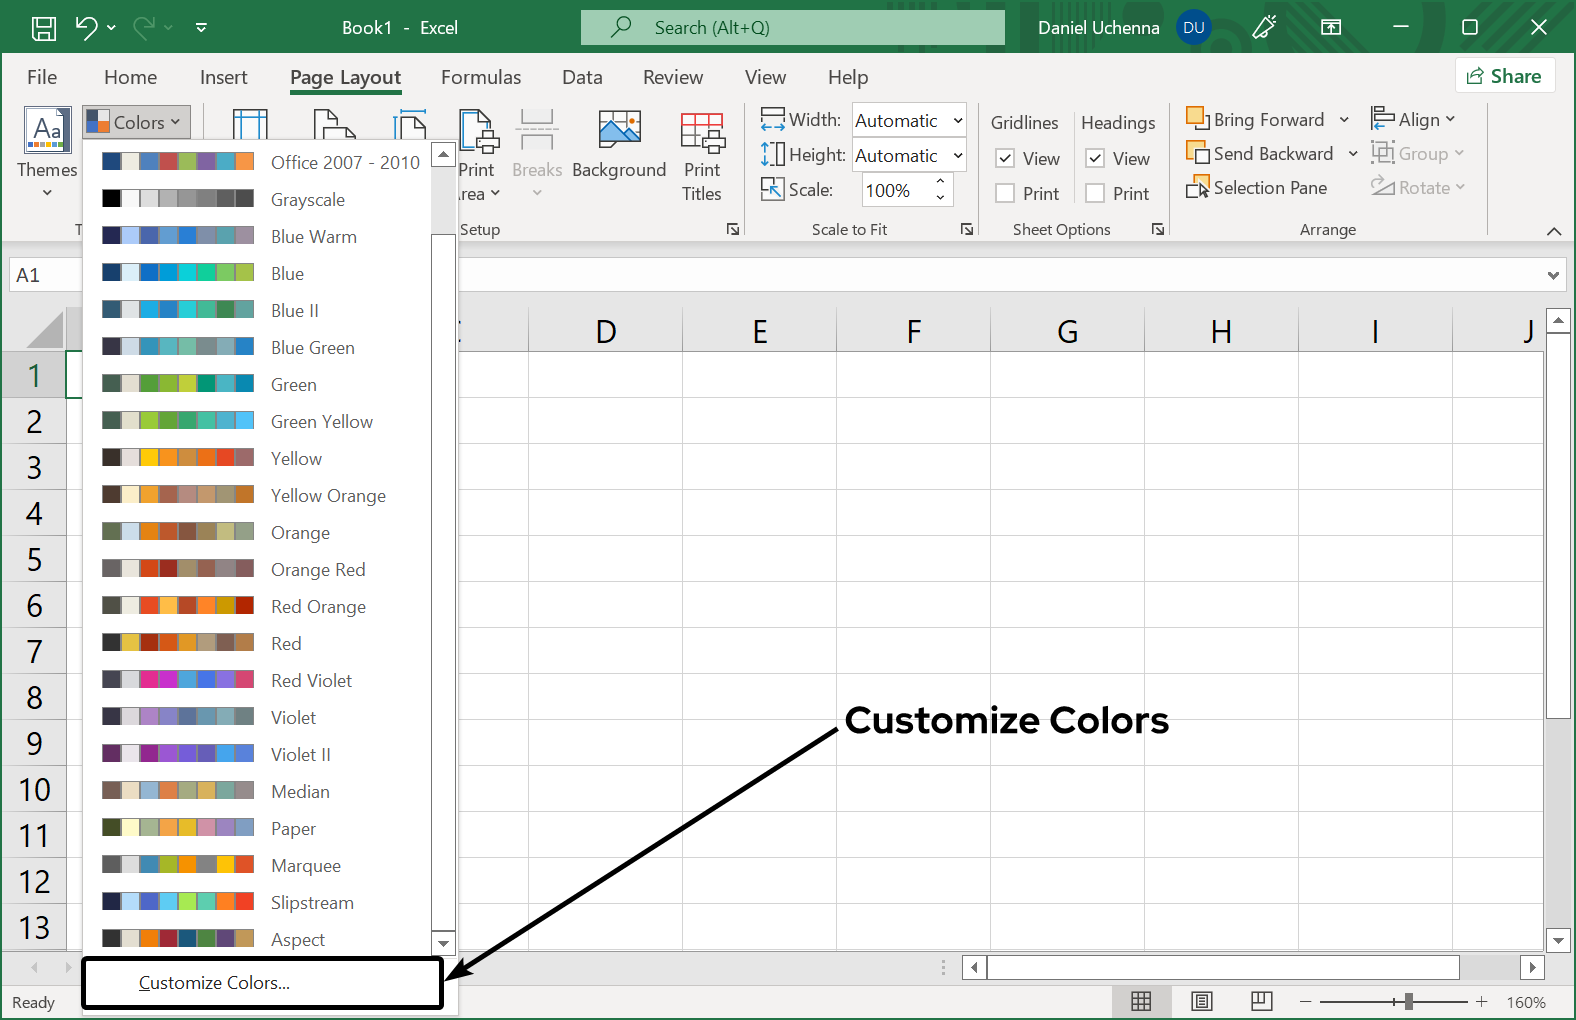Open the Formulas ribbon tab

[x=481, y=77]
